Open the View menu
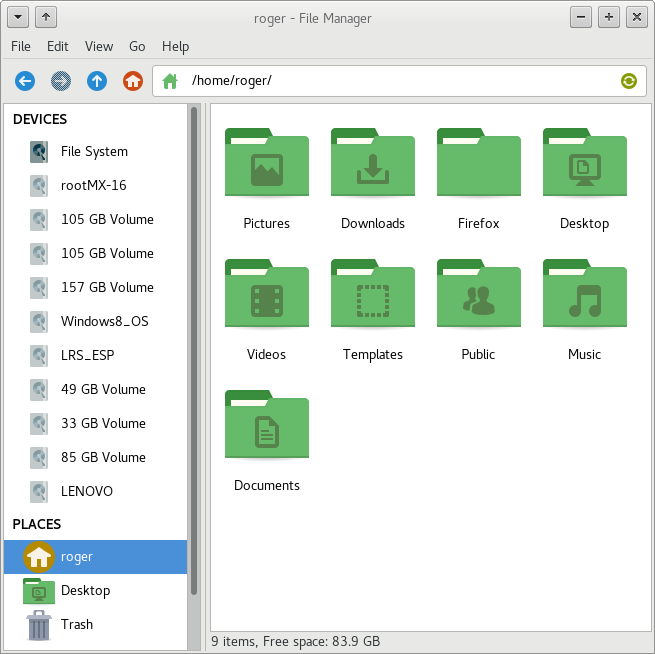This screenshot has height=654, width=655. click(x=99, y=46)
